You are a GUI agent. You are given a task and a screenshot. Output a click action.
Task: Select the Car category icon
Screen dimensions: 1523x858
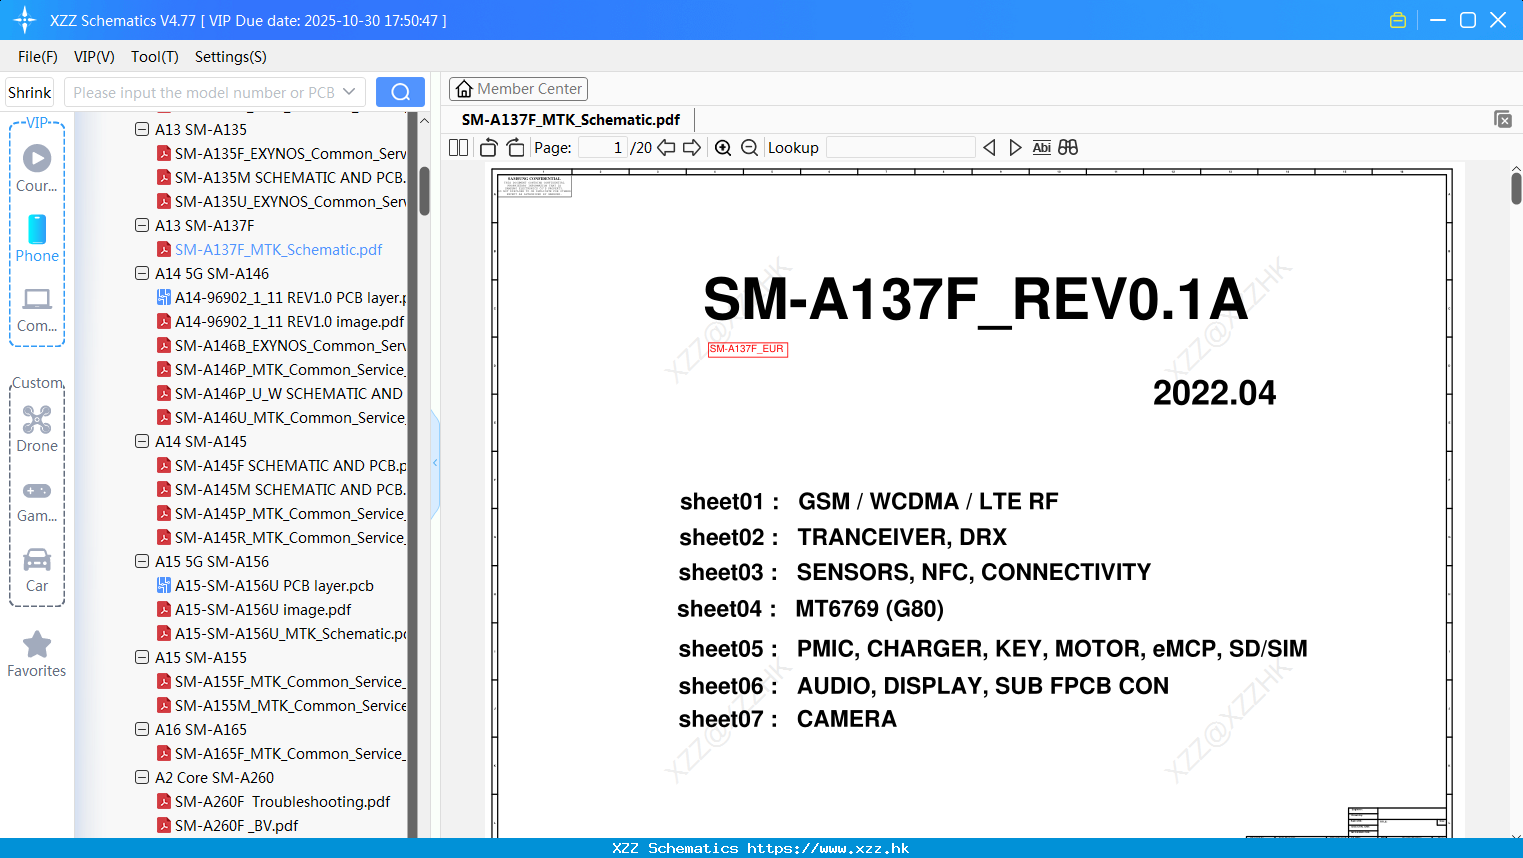click(x=37, y=570)
